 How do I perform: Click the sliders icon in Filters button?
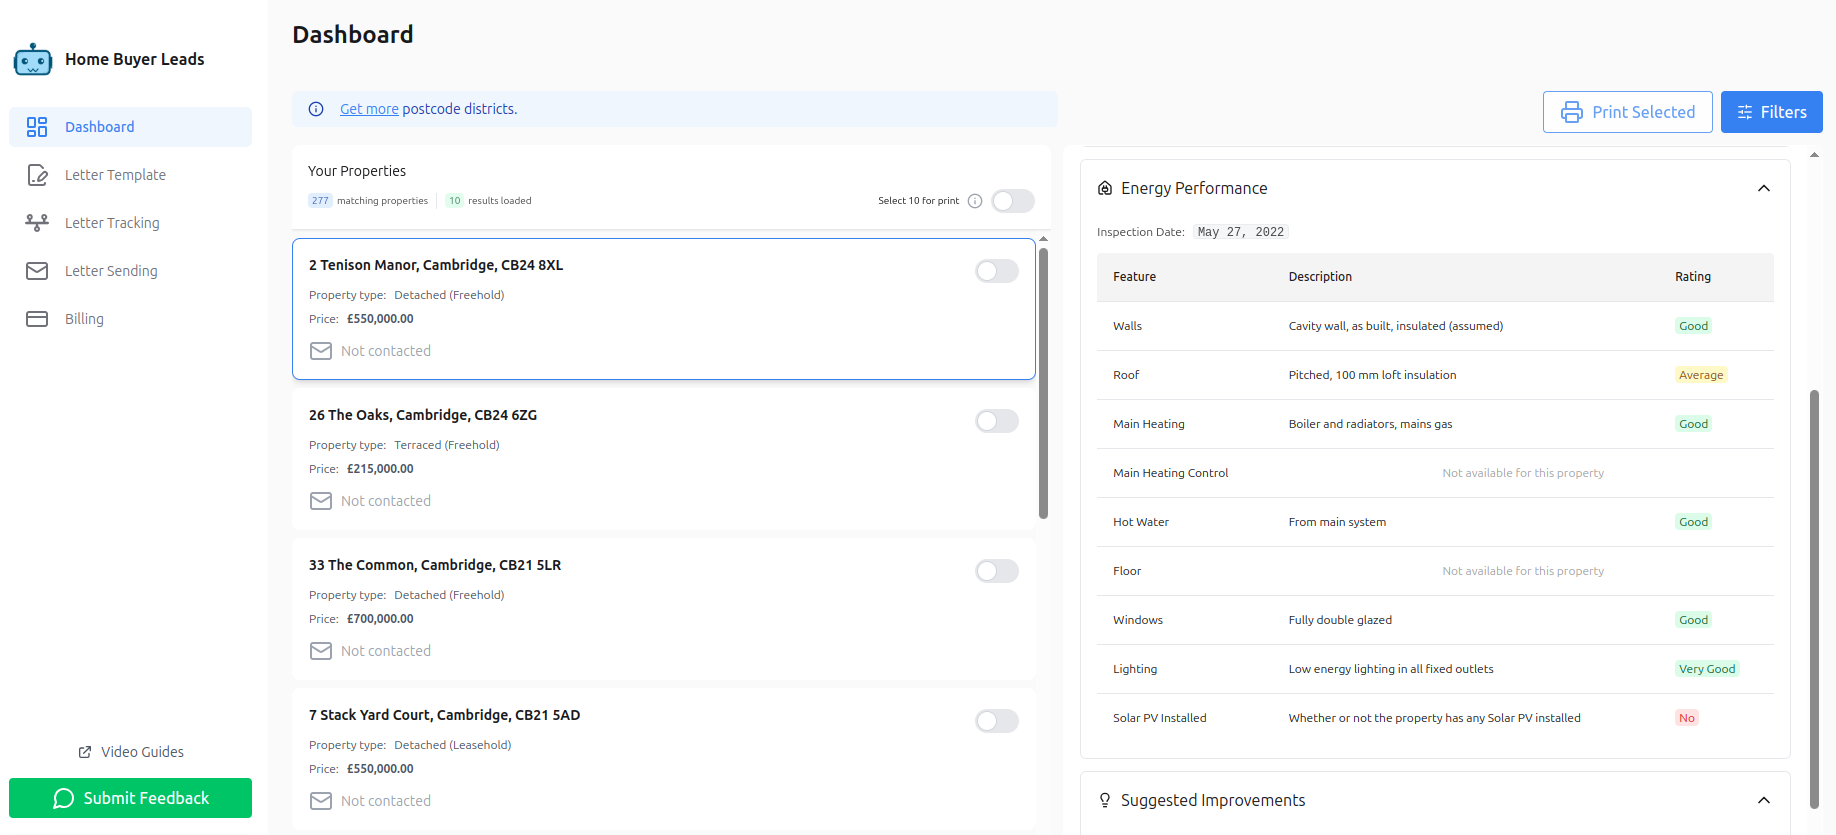pos(1745,112)
